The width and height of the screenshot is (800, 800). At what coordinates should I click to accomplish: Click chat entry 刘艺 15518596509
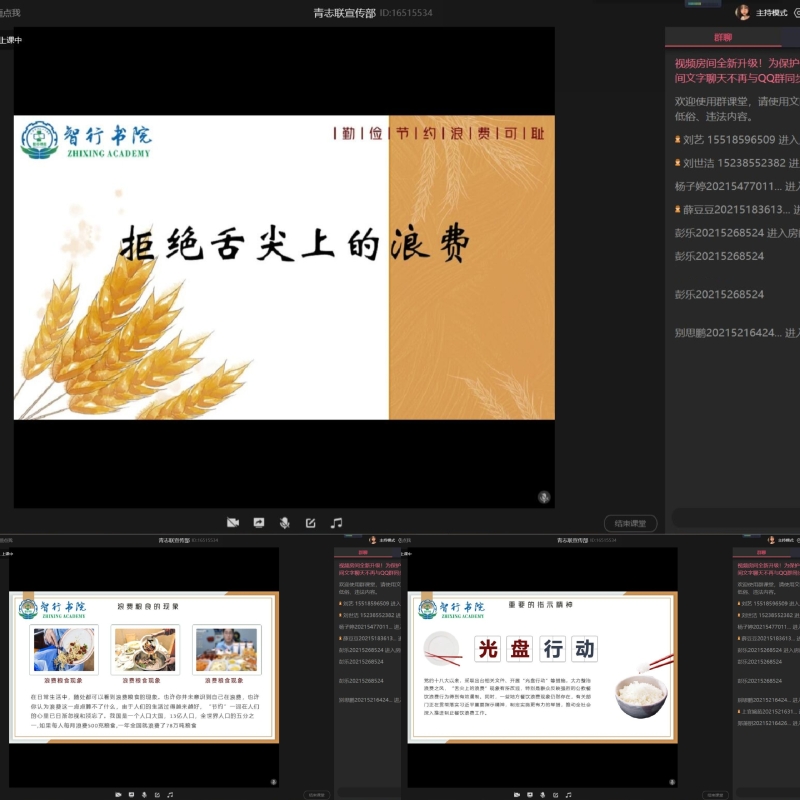point(737,140)
